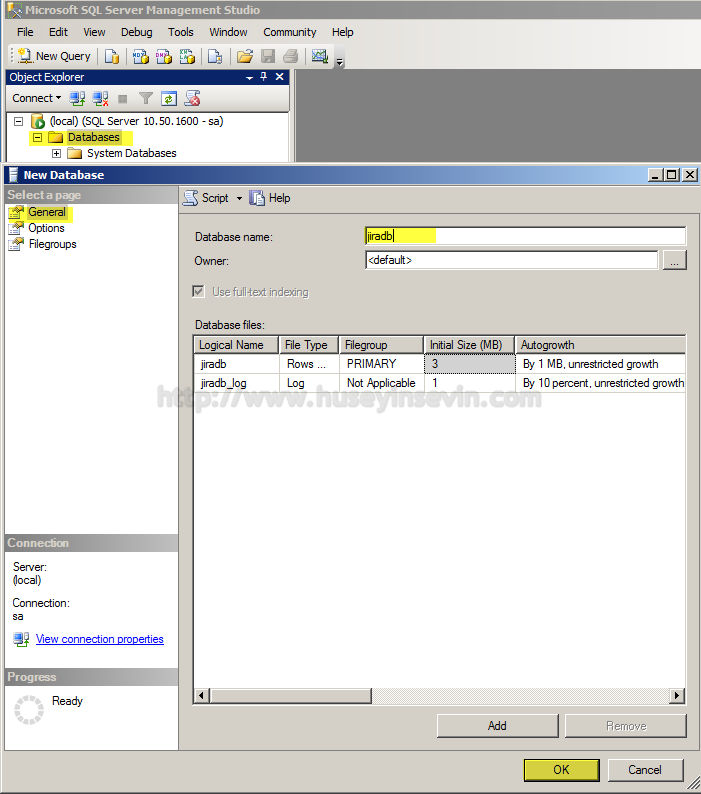
Task: Open the Edit menu
Action: pyautogui.click(x=58, y=32)
